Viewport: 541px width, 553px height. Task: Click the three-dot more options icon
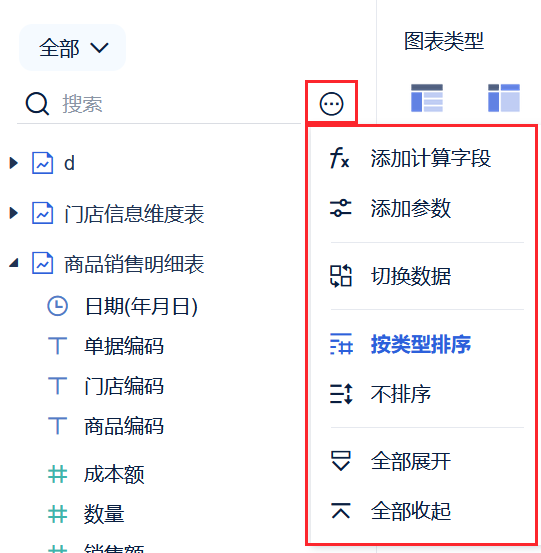tap(331, 104)
